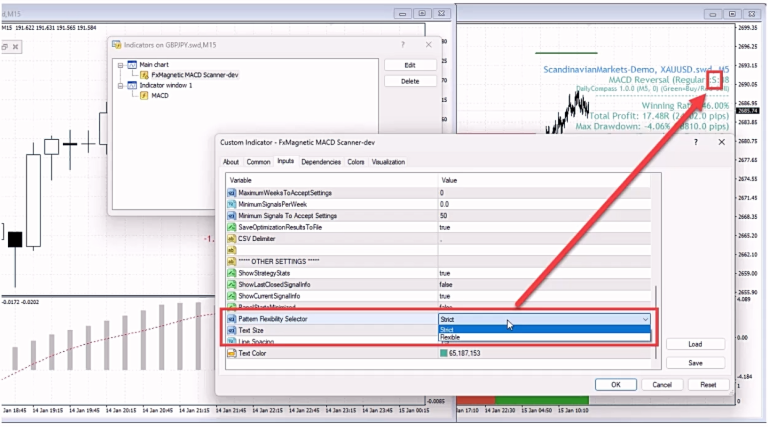Select the MACD indicator icon in tree

(x=144, y=95)
